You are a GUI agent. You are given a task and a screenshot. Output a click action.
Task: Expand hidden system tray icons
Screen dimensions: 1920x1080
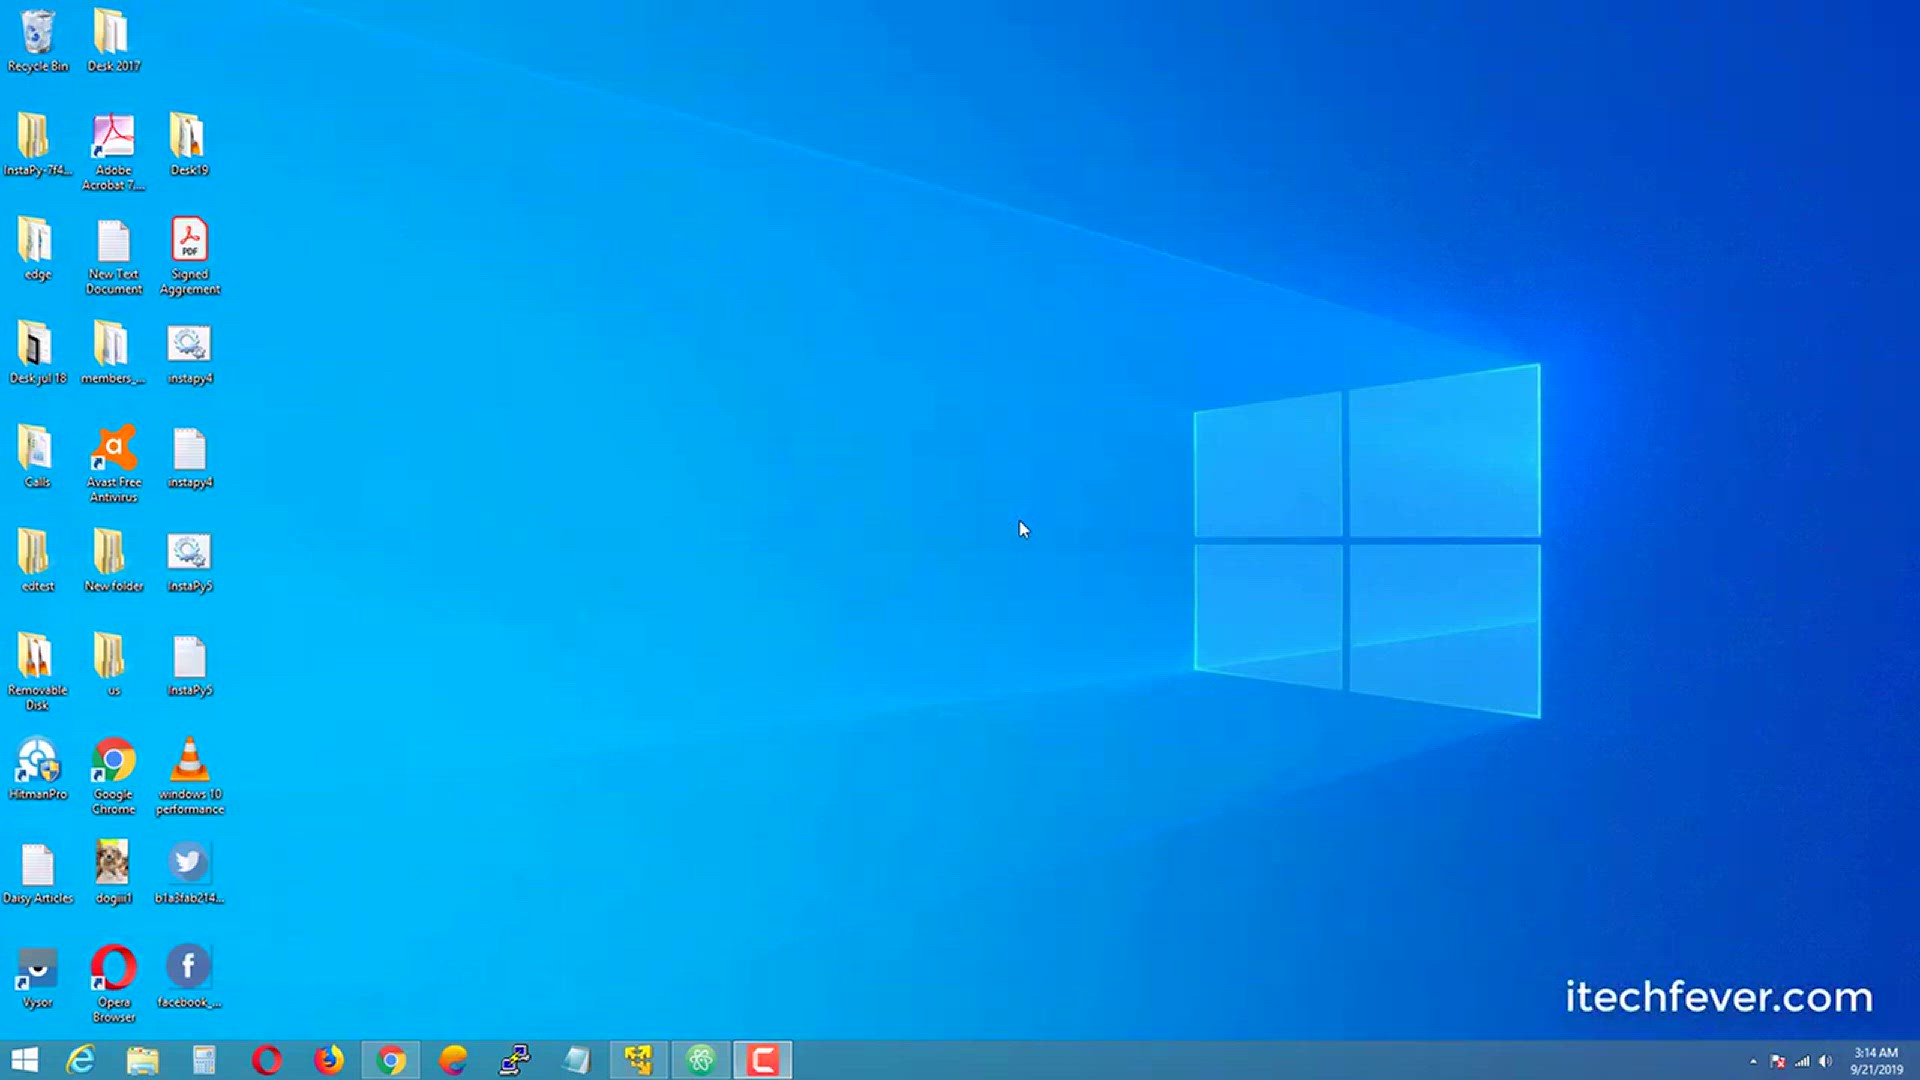pos(1753,1061)
